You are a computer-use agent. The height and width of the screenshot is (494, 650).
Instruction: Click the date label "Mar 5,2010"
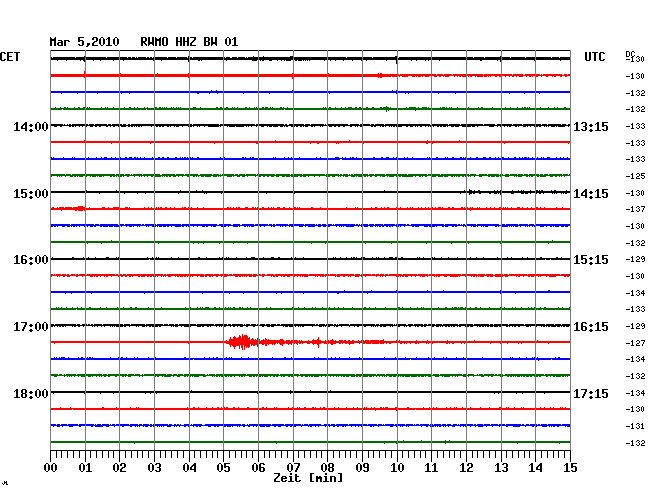84,42
